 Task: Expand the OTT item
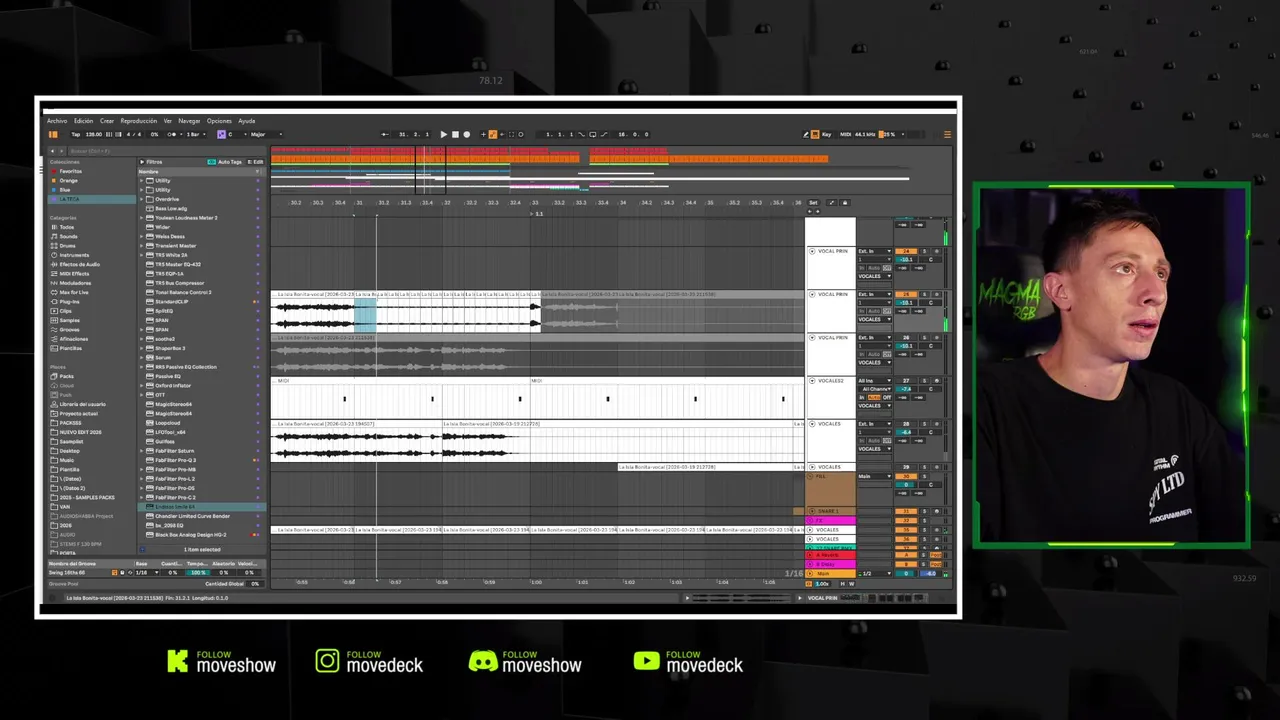click(x=142, y=395)
